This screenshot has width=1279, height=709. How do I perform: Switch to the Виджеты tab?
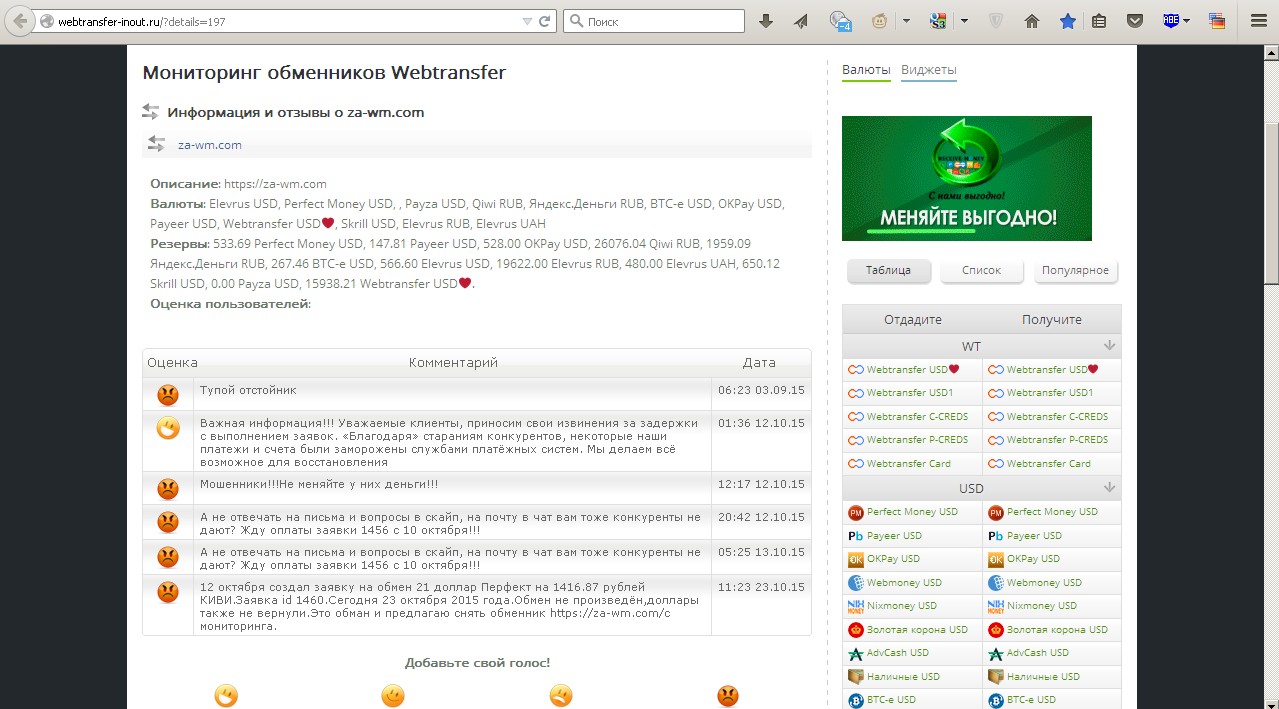coord(929,70)
